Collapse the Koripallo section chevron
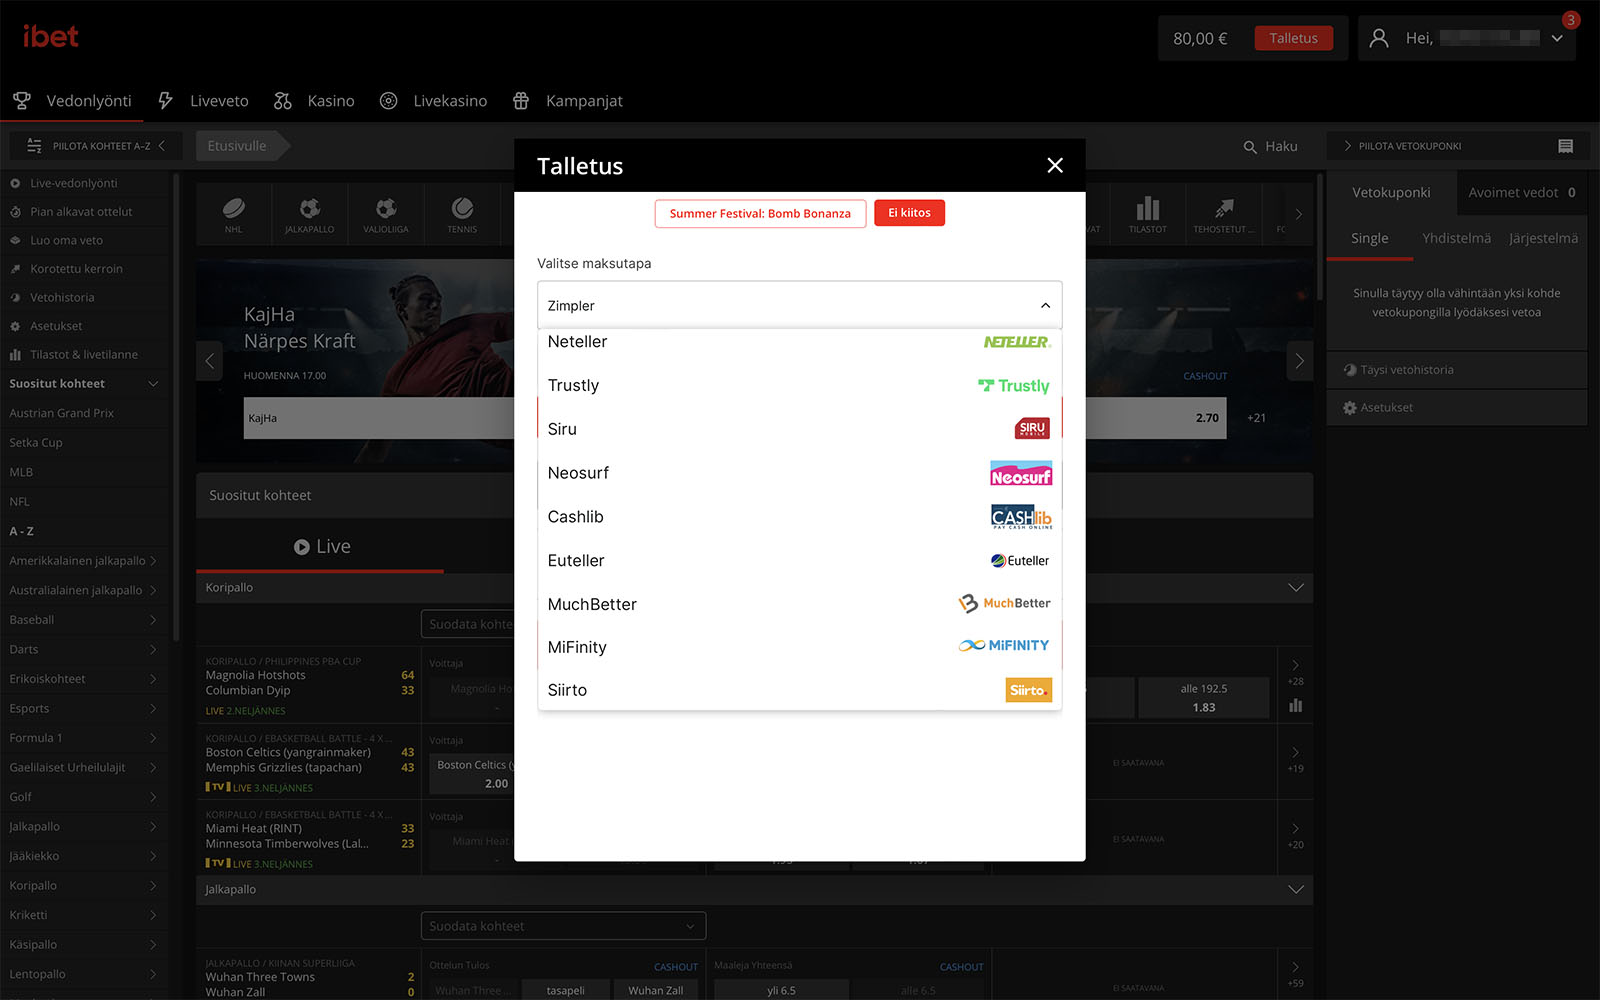The image size is (1600, 1000). (1295, 588)
